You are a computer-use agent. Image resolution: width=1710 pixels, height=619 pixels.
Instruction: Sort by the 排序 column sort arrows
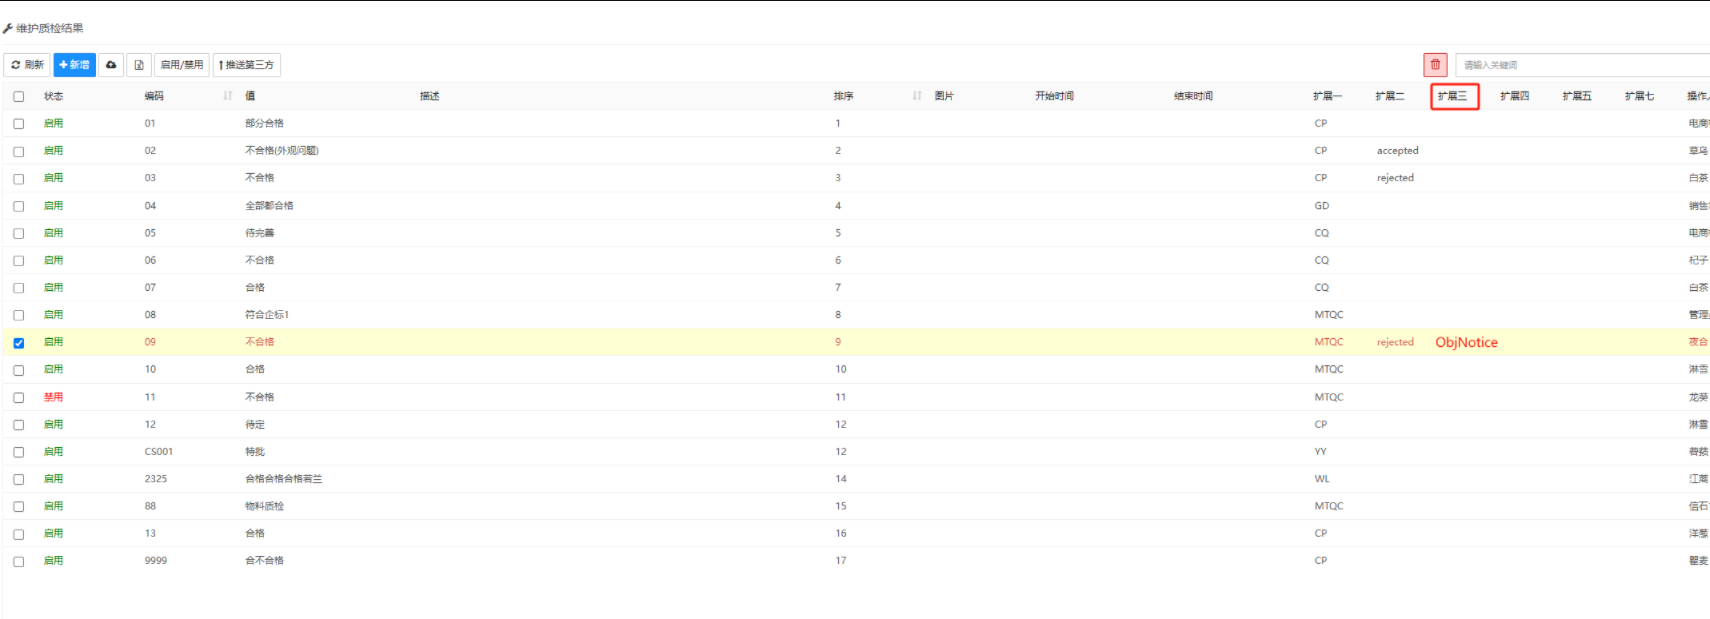click(x=917, y=96)
